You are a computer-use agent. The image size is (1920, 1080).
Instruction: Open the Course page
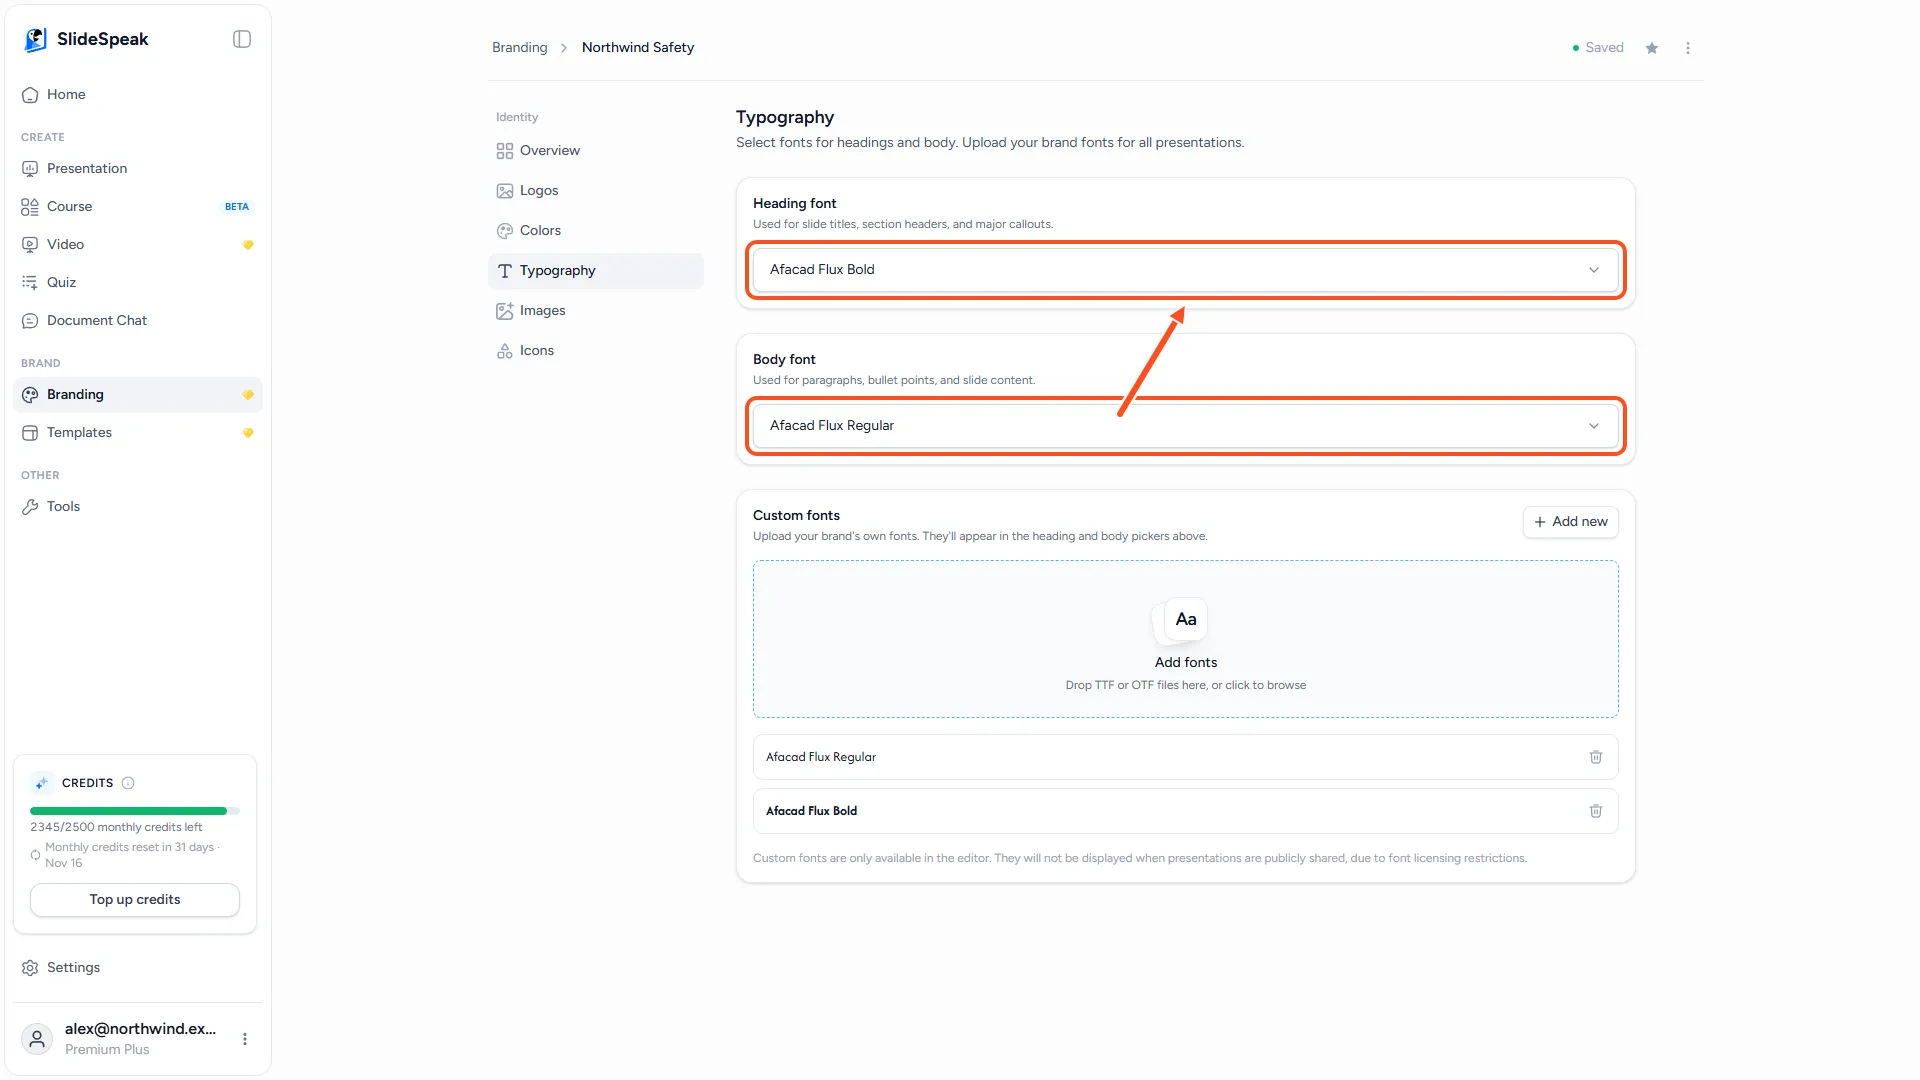tap(138, 206)
